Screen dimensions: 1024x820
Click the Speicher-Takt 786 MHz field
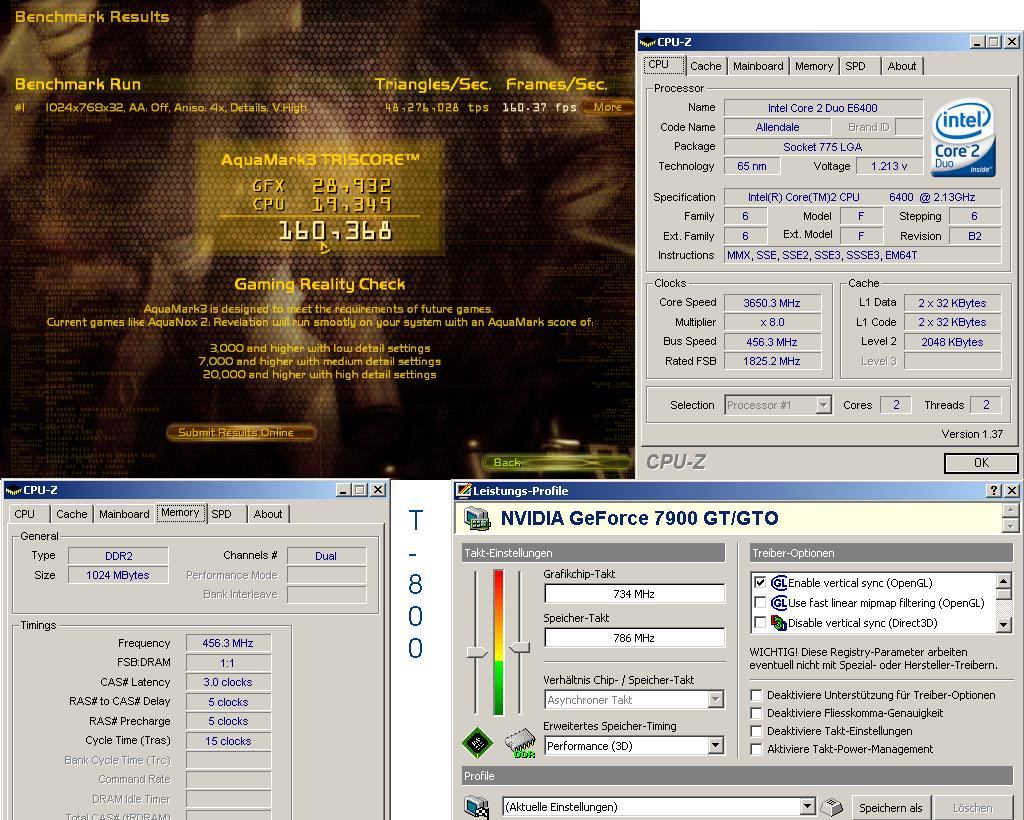coord(634,638)
